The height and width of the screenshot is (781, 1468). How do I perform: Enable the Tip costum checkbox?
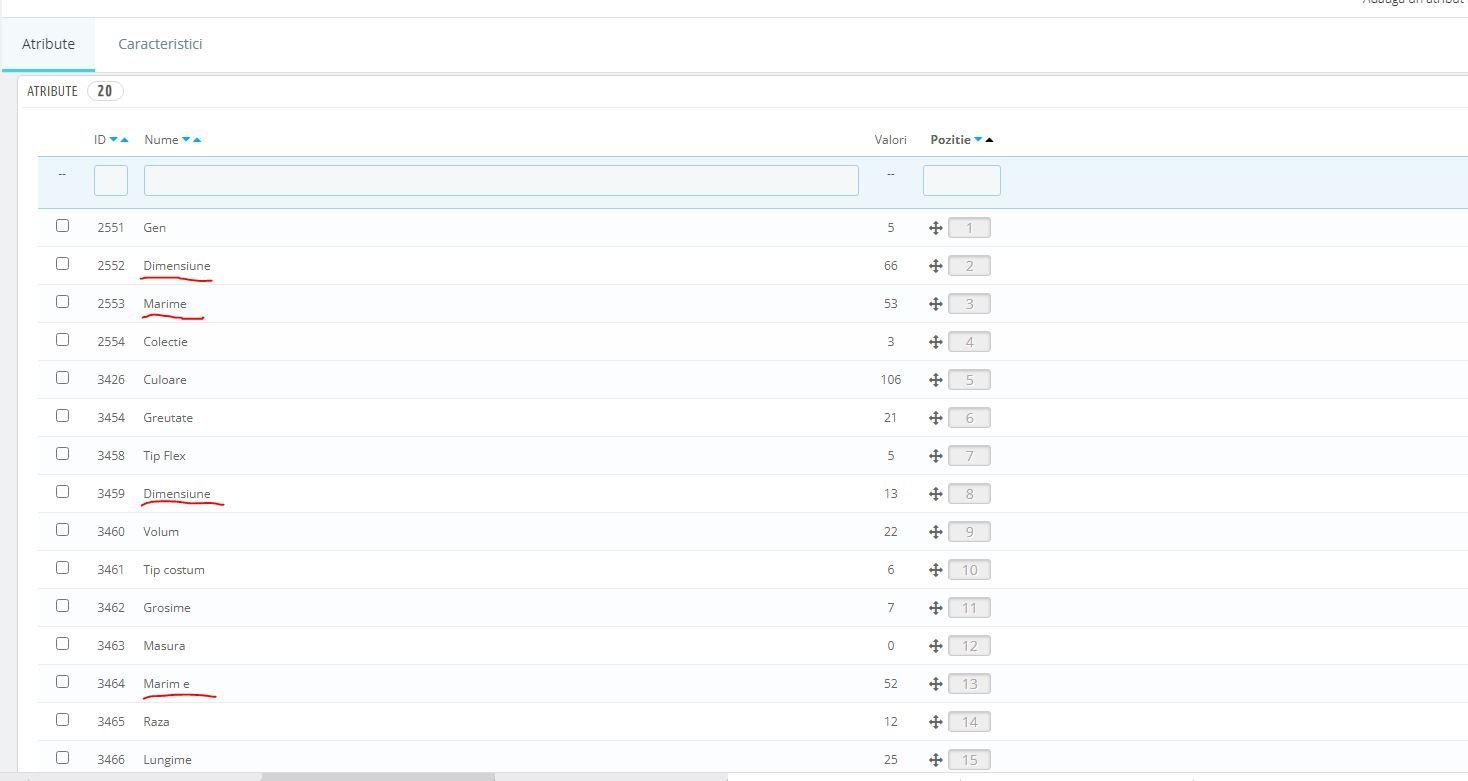click(62, 568)
